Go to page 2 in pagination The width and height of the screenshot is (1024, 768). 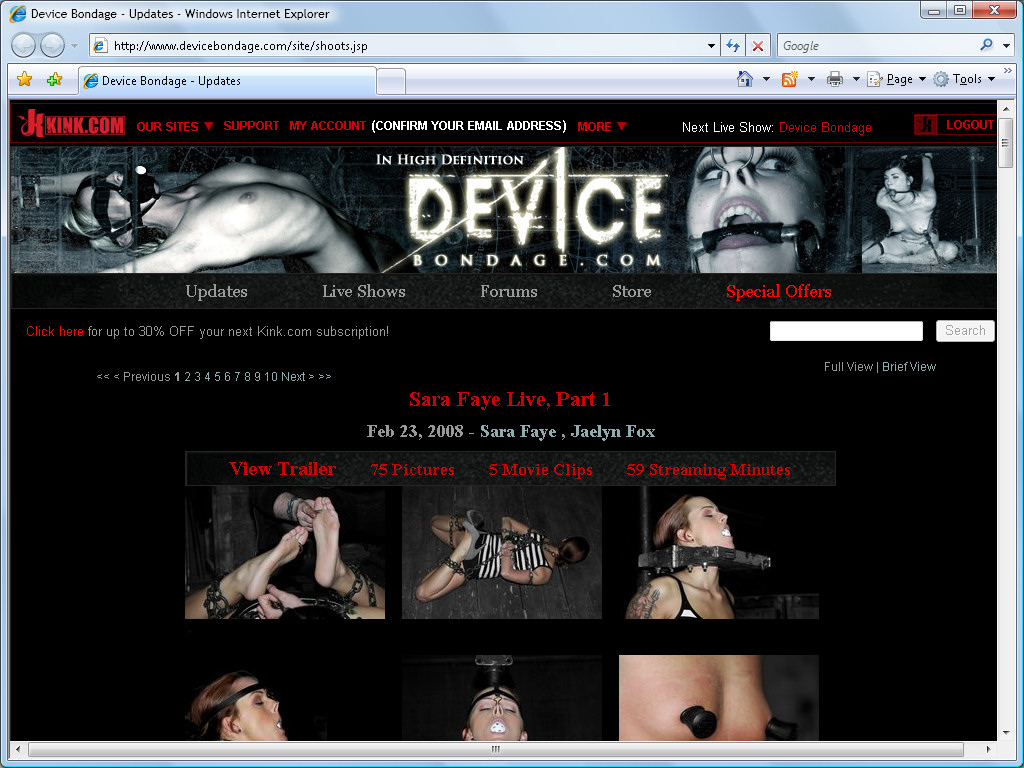click(x=187, y=377)
